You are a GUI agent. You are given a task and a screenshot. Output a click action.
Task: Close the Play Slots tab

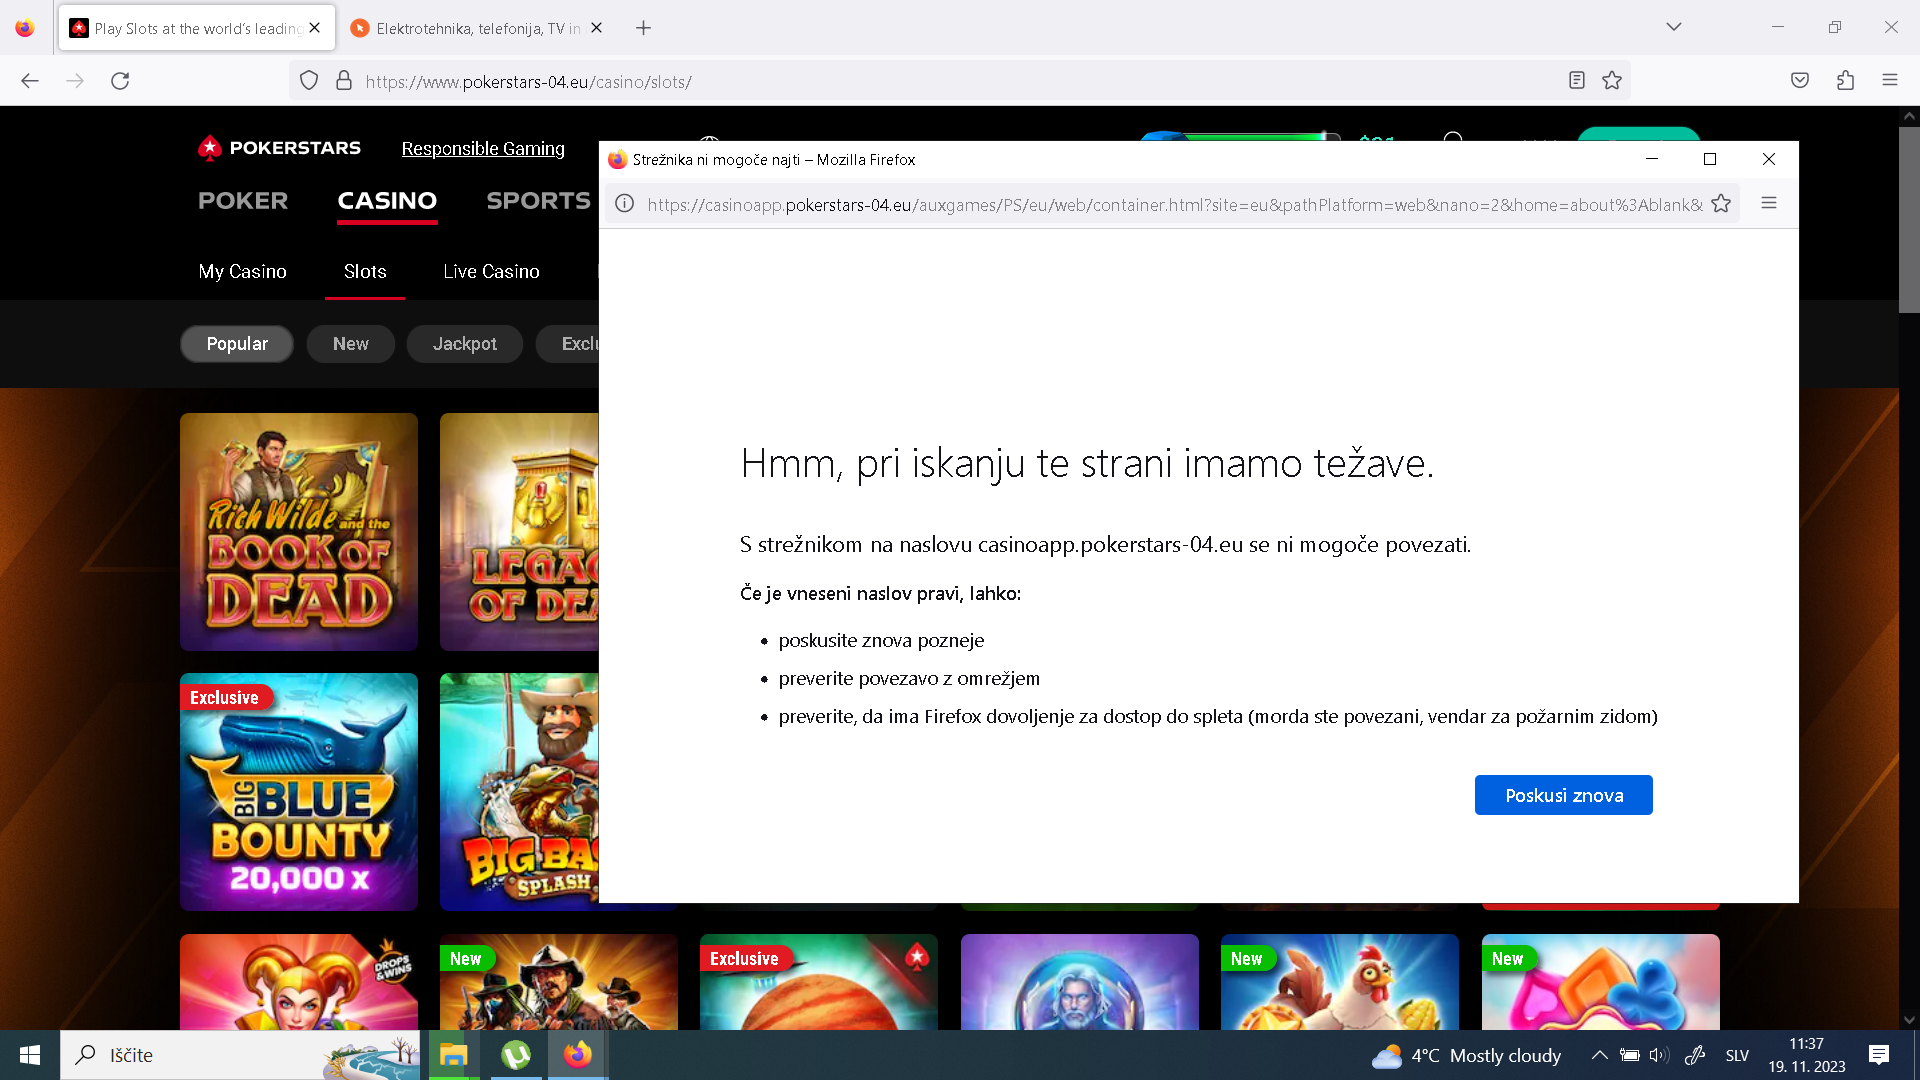click(315, 28)
